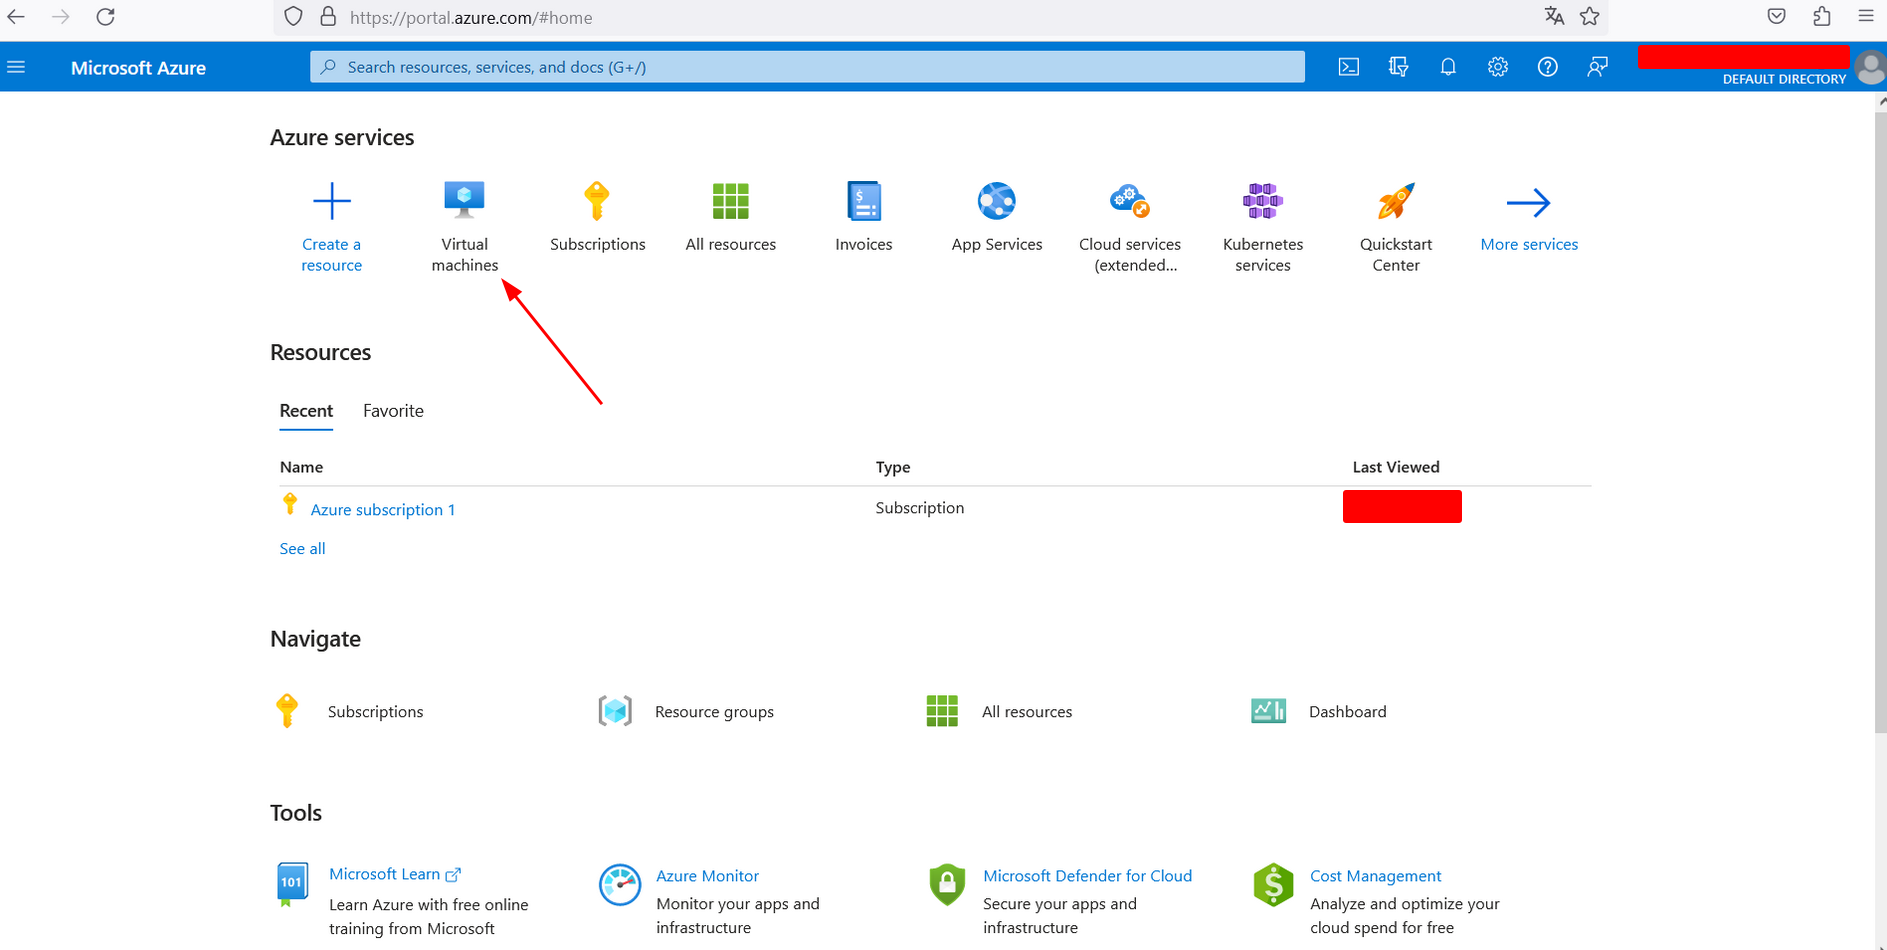
Task: Open the Firefox application menu
Action: (1866, 16)
